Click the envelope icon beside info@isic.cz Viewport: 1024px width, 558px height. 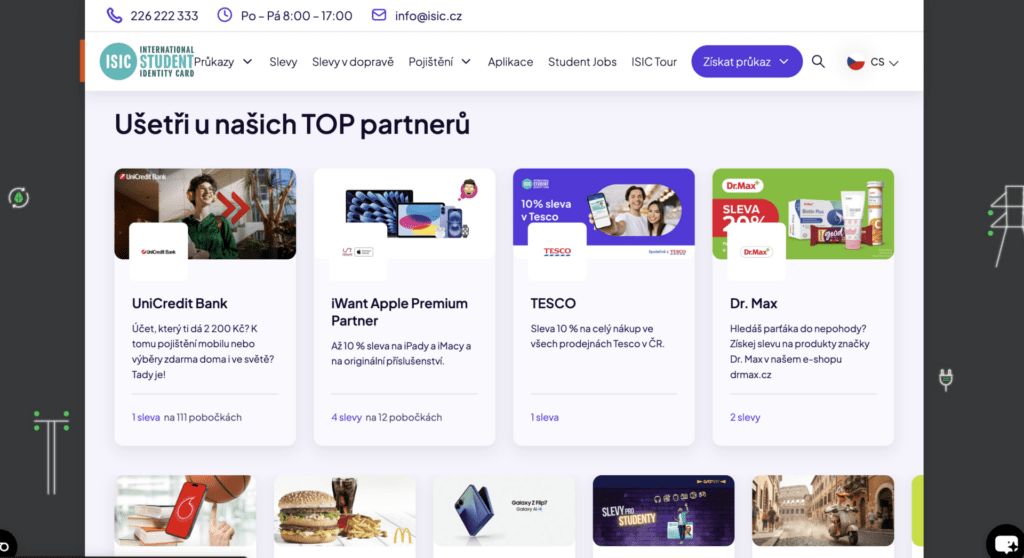(x=379, y=15)
